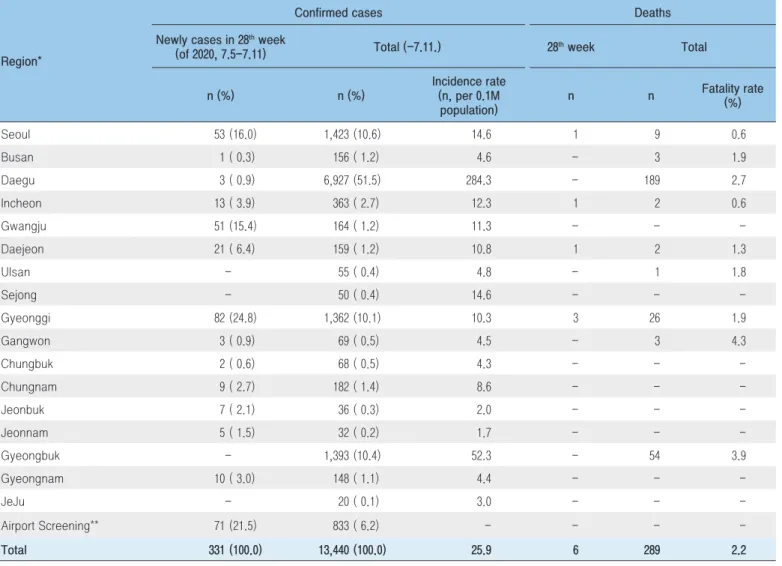
Task: Click total new cases '331 (100.0)'
Action: 235,550
